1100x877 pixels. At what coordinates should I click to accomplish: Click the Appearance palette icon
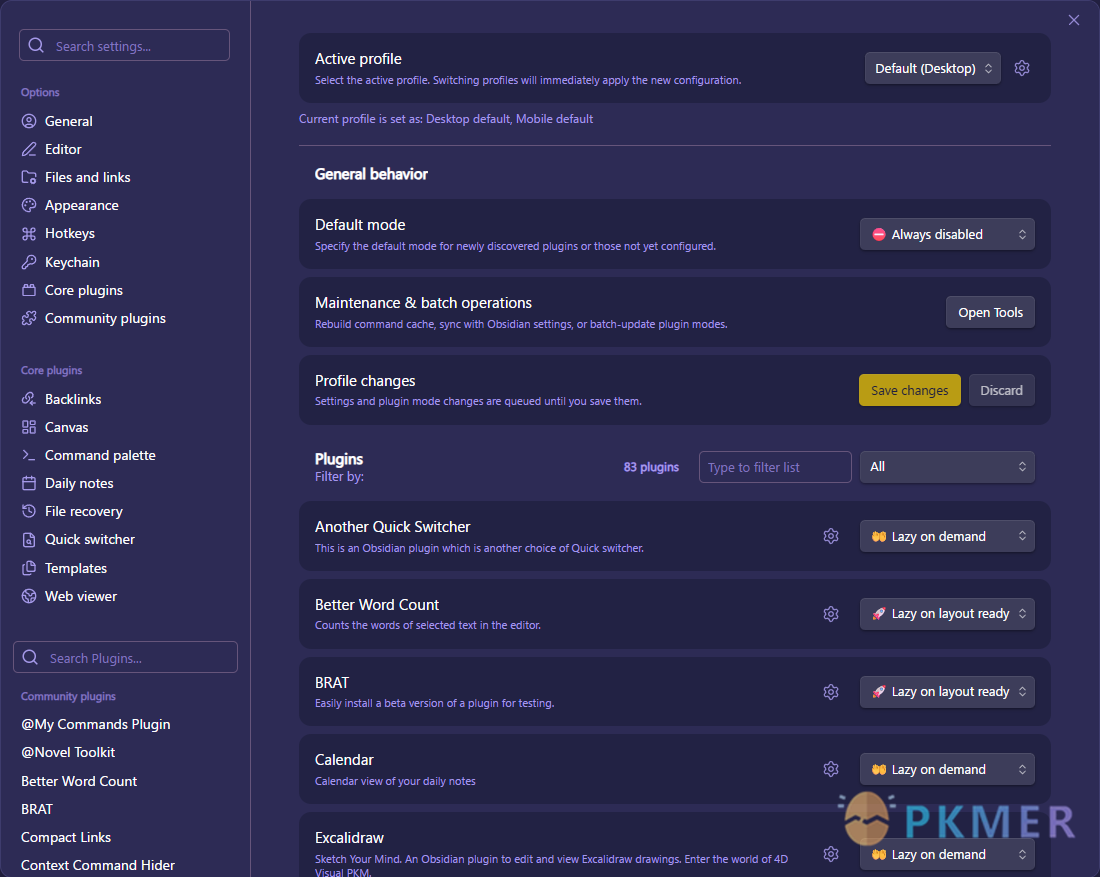(x=29, y=206)
